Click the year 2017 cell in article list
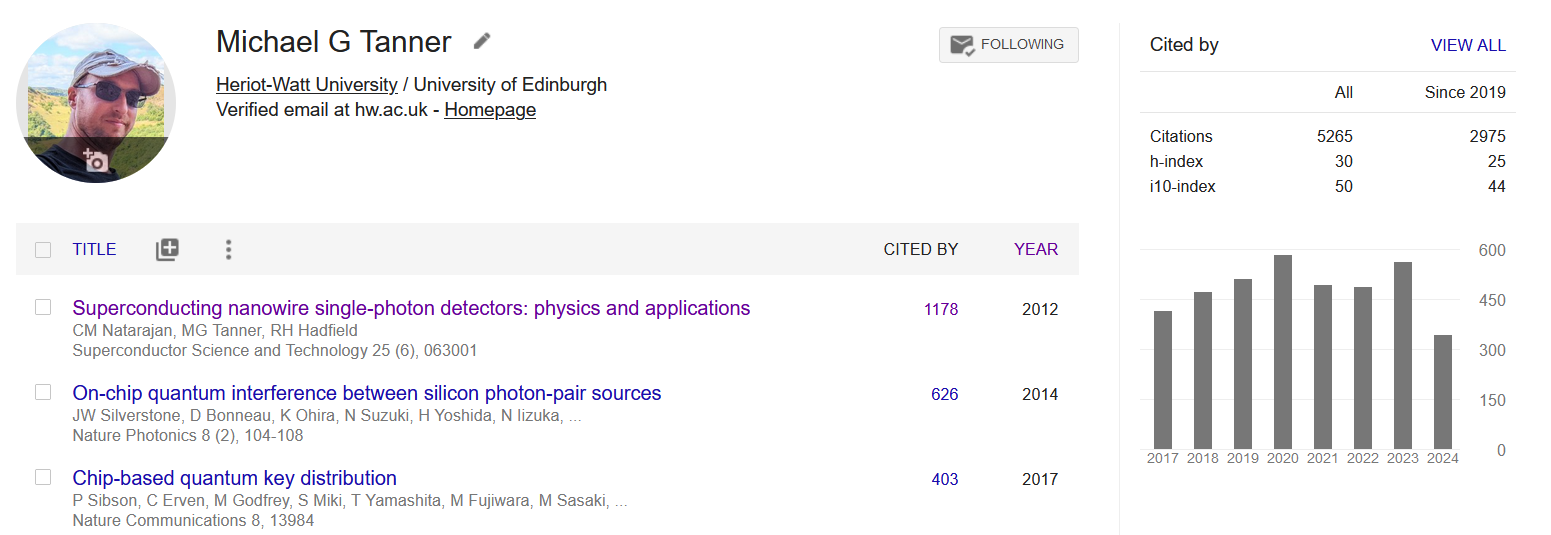This screenshot has height=535, width=1551. (1040, 479)
